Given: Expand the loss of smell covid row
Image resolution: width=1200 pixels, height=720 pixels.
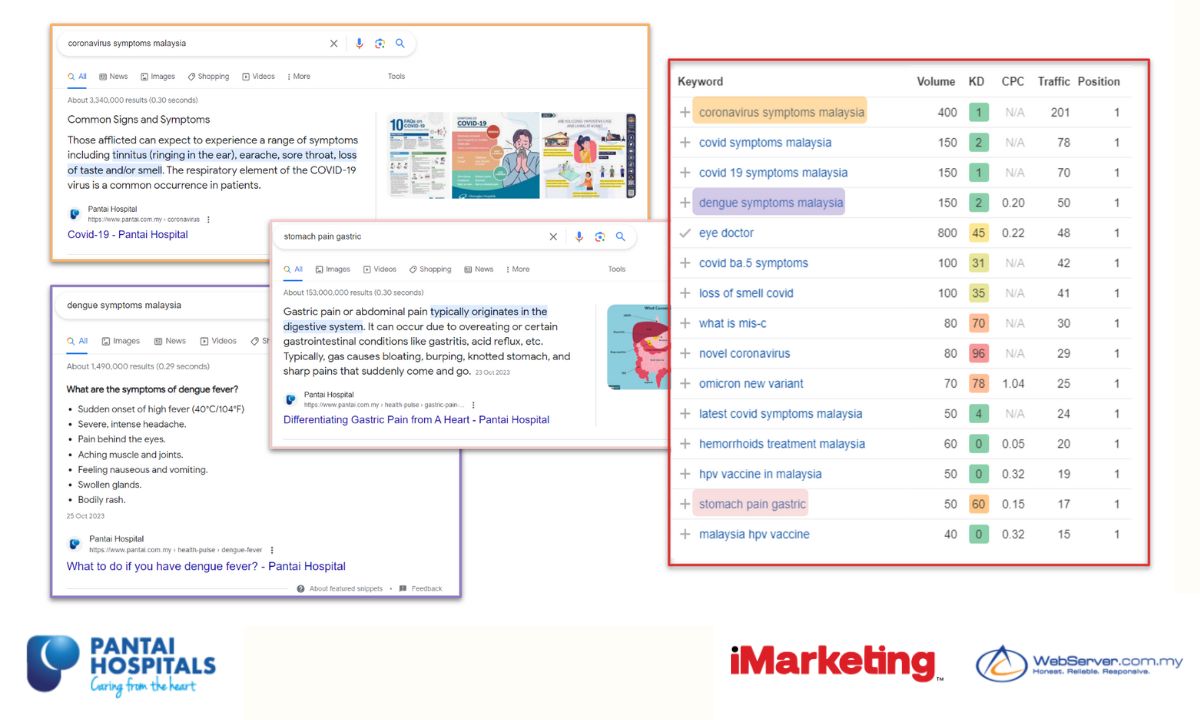Looking at the screenshot, I should pyautogui.click(x=685, y=293).
